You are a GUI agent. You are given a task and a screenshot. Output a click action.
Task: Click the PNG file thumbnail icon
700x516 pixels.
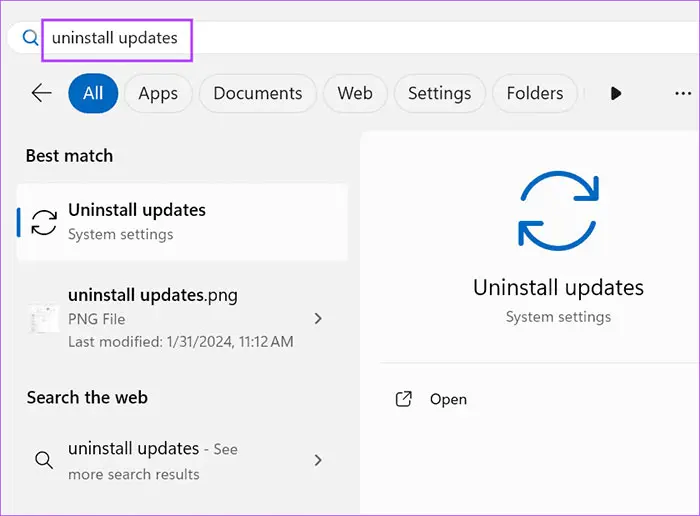click(44, 318)
